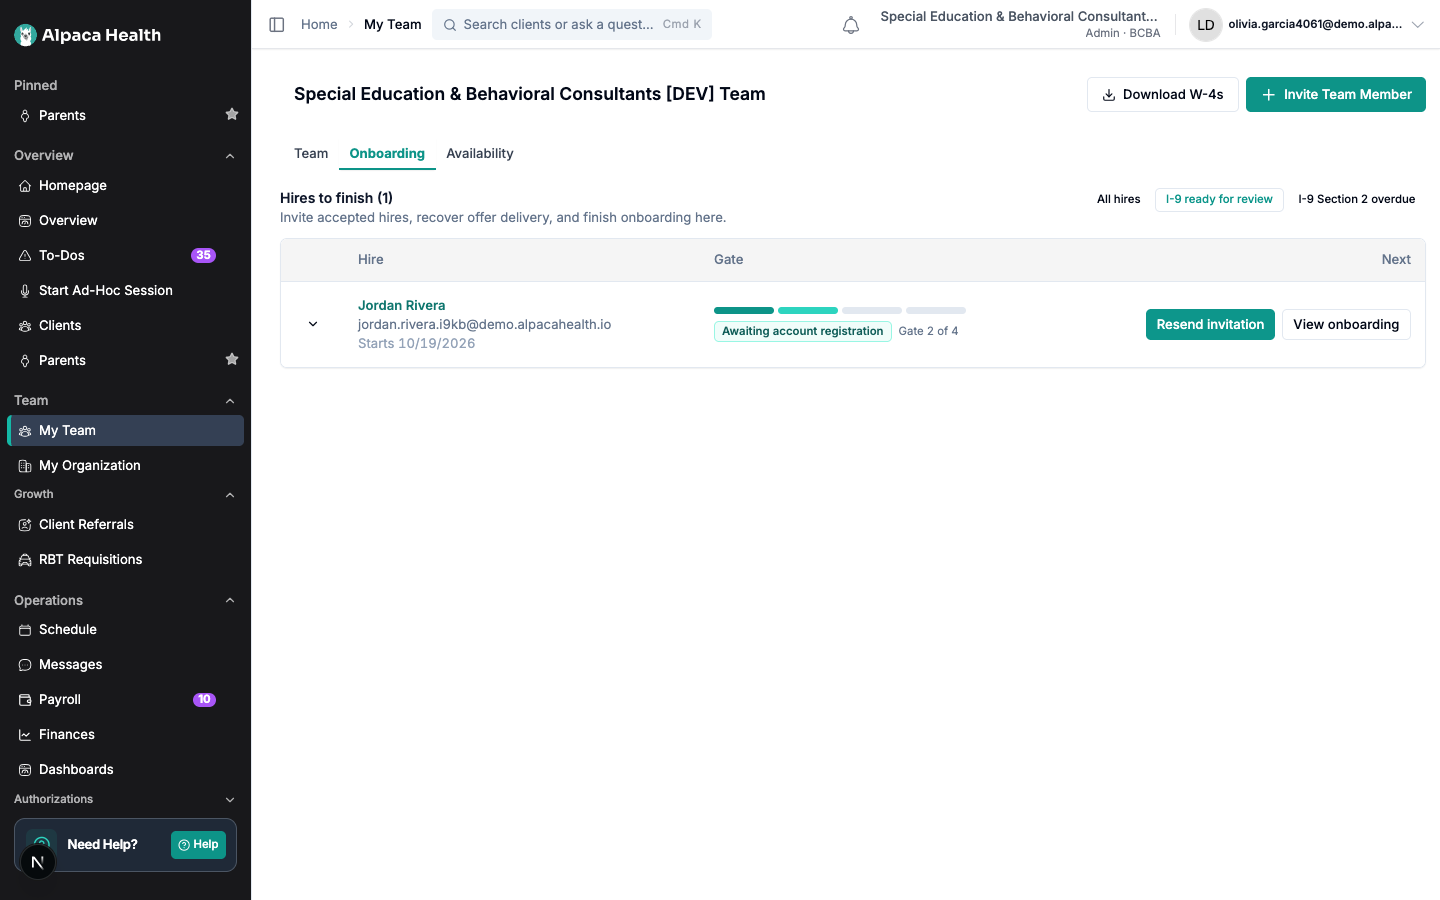Collapse the Operations sidebar section
Image resolution: width=1440 pixels, height=900 pixels.
[x=230, y=601]
